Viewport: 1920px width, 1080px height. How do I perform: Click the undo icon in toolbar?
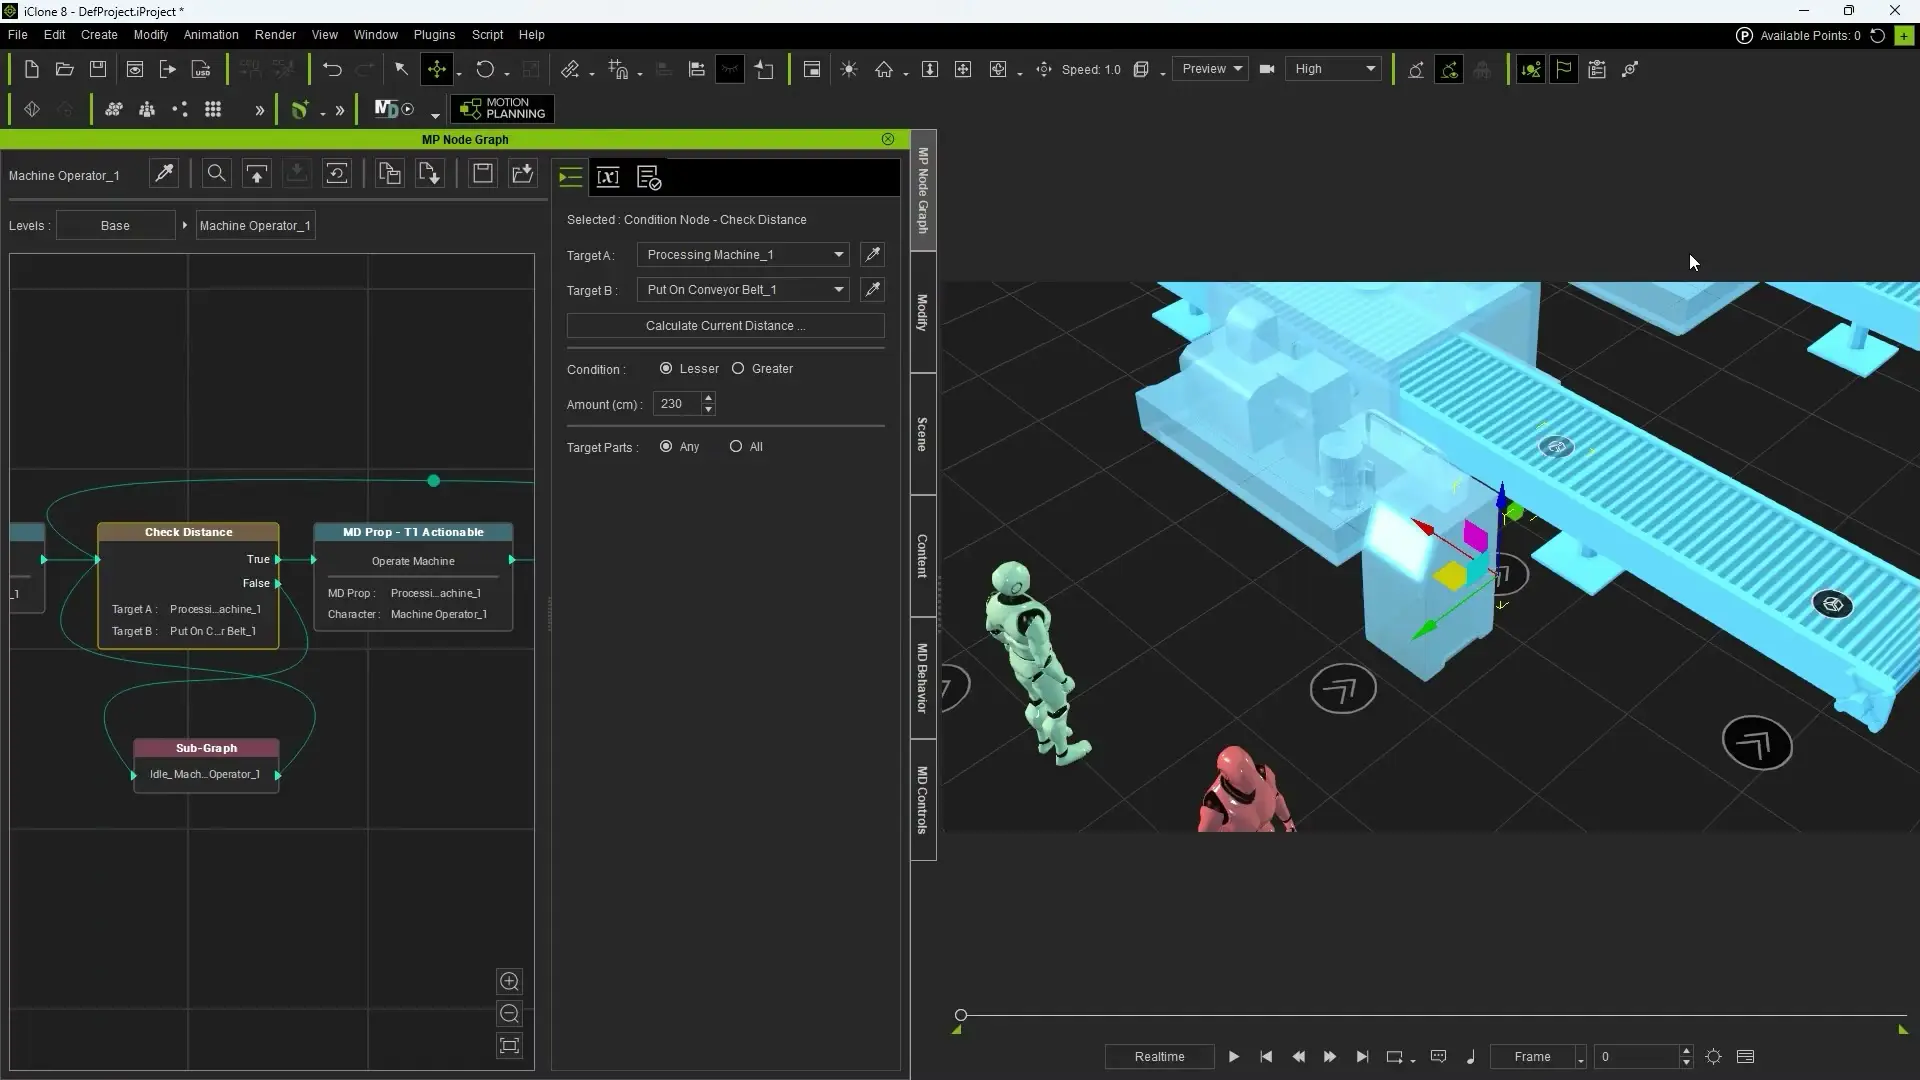(332, 69)
